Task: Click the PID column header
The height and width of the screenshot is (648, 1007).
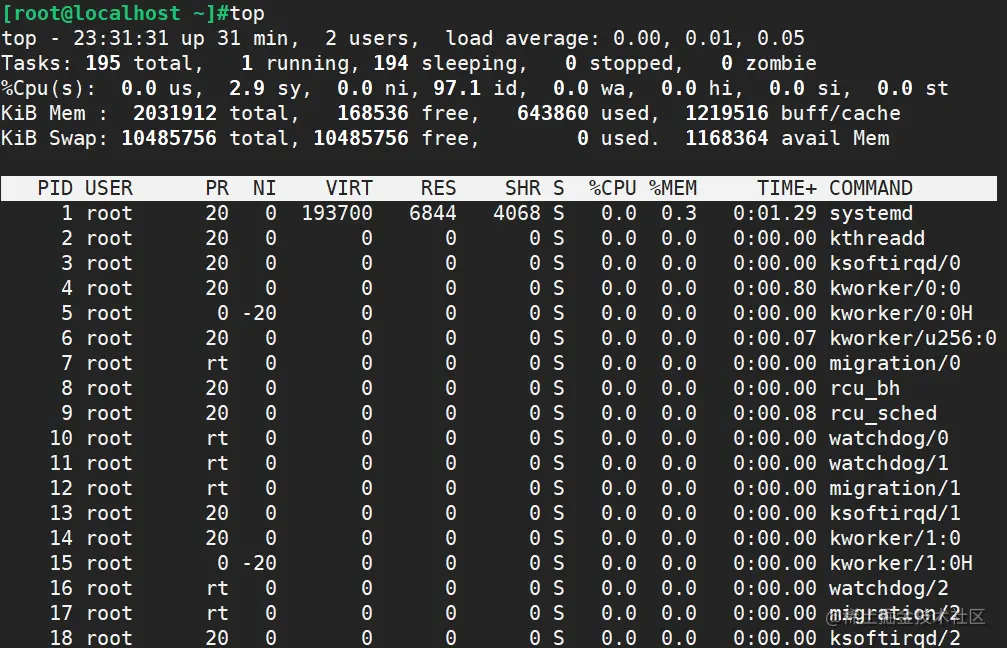Action: point(55,188)
